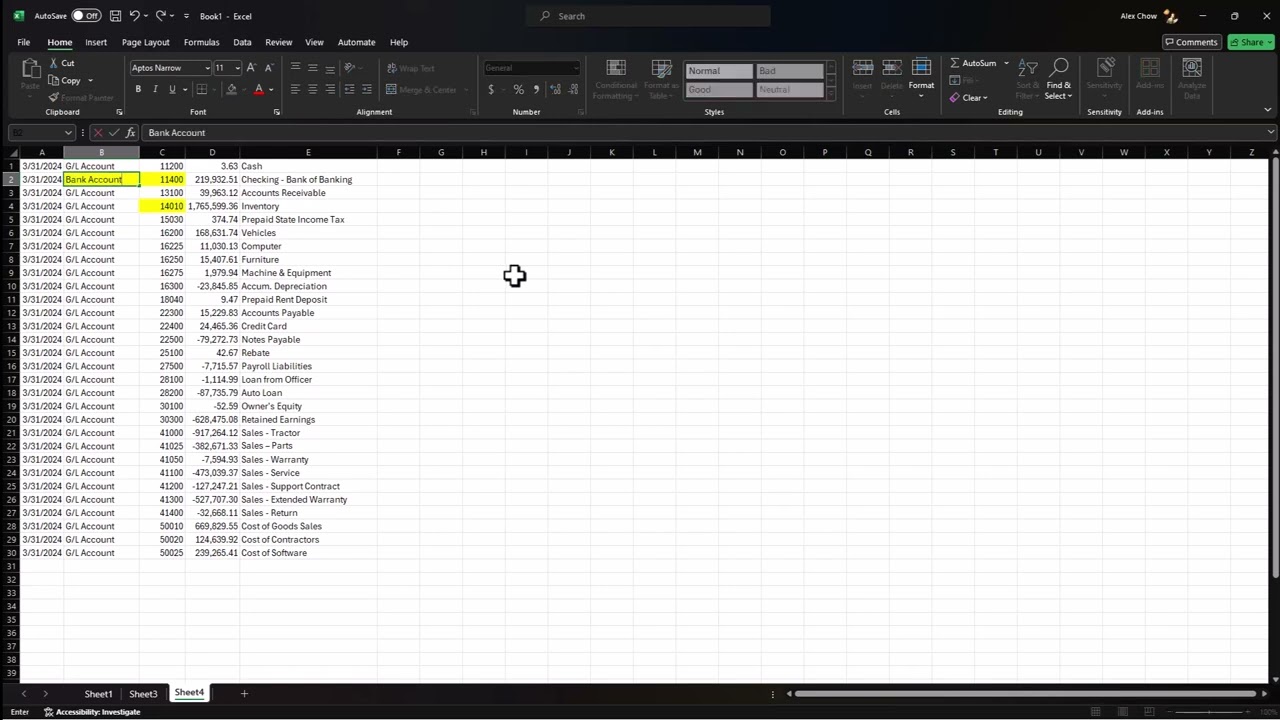This screenshot has width=1280, height=720.
Task: Click the Save icon in title bar
Action: [116, 16]
